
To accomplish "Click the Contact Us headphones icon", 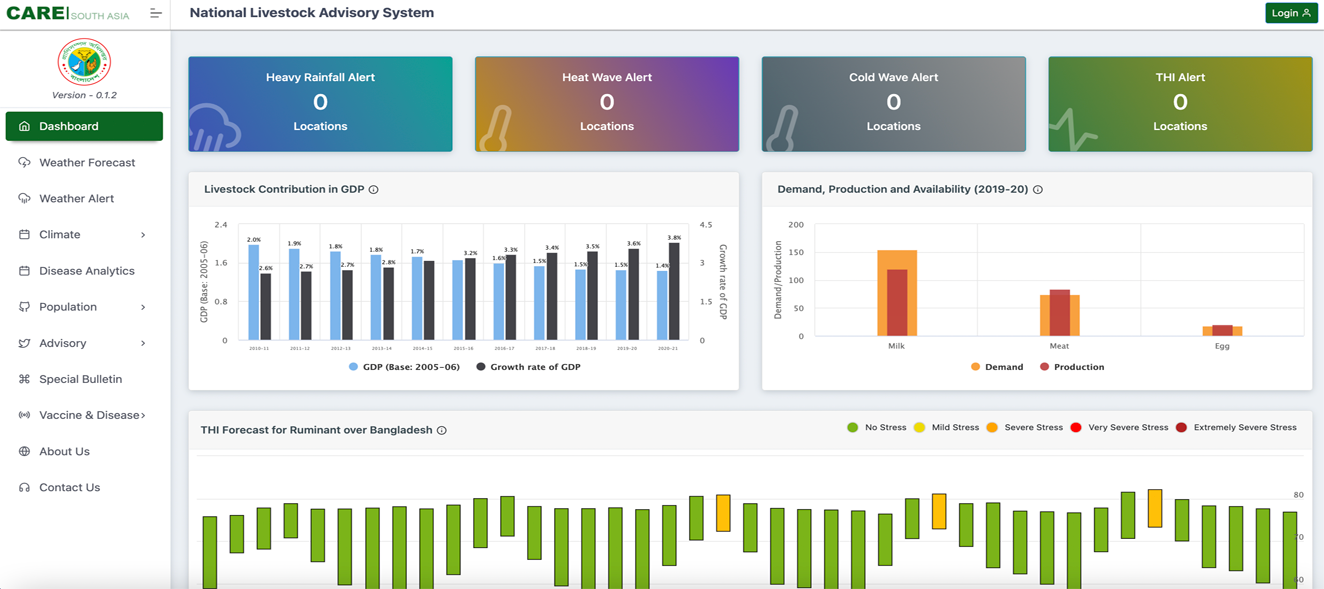I will [x=24, y=487].
